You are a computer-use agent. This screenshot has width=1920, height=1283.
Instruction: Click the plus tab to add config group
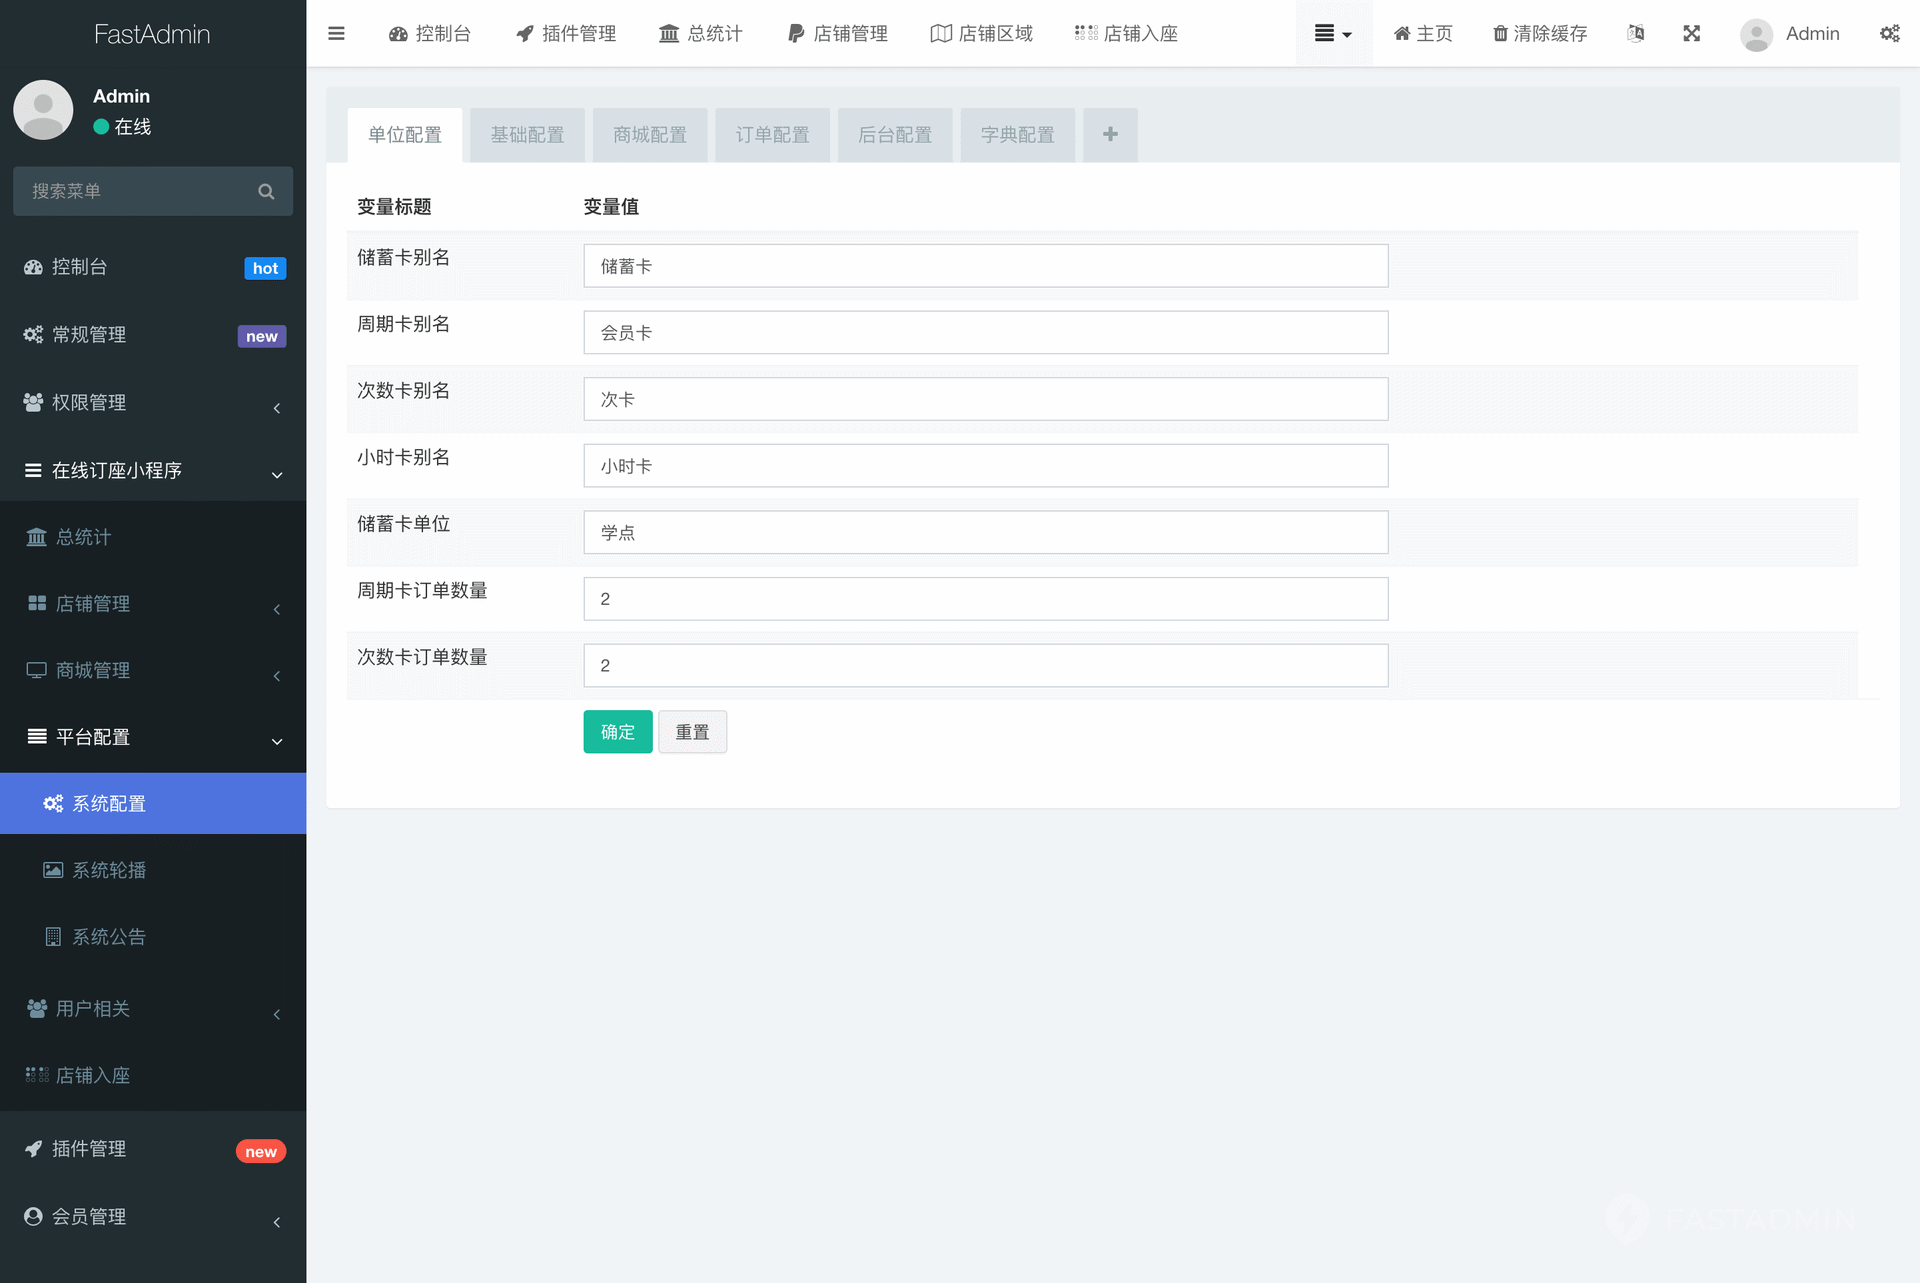point(1110,134)
